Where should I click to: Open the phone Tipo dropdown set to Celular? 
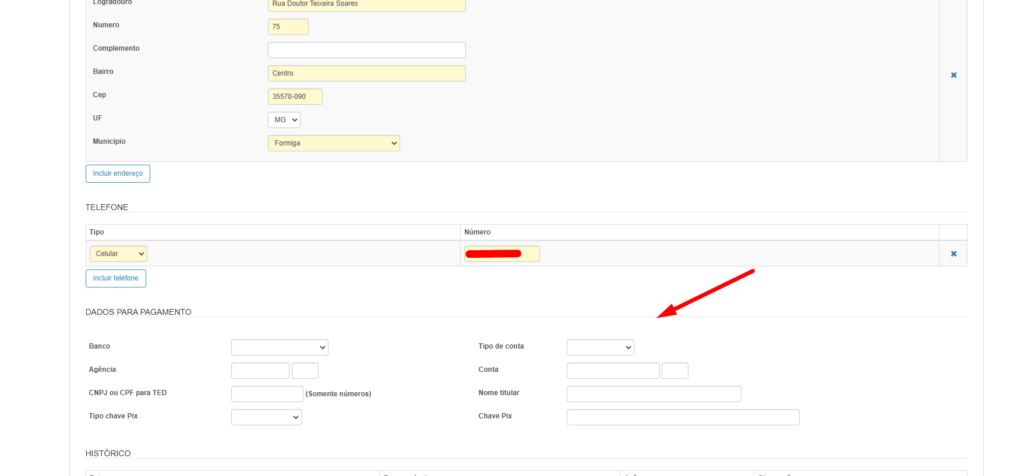[x=118, y=254]
